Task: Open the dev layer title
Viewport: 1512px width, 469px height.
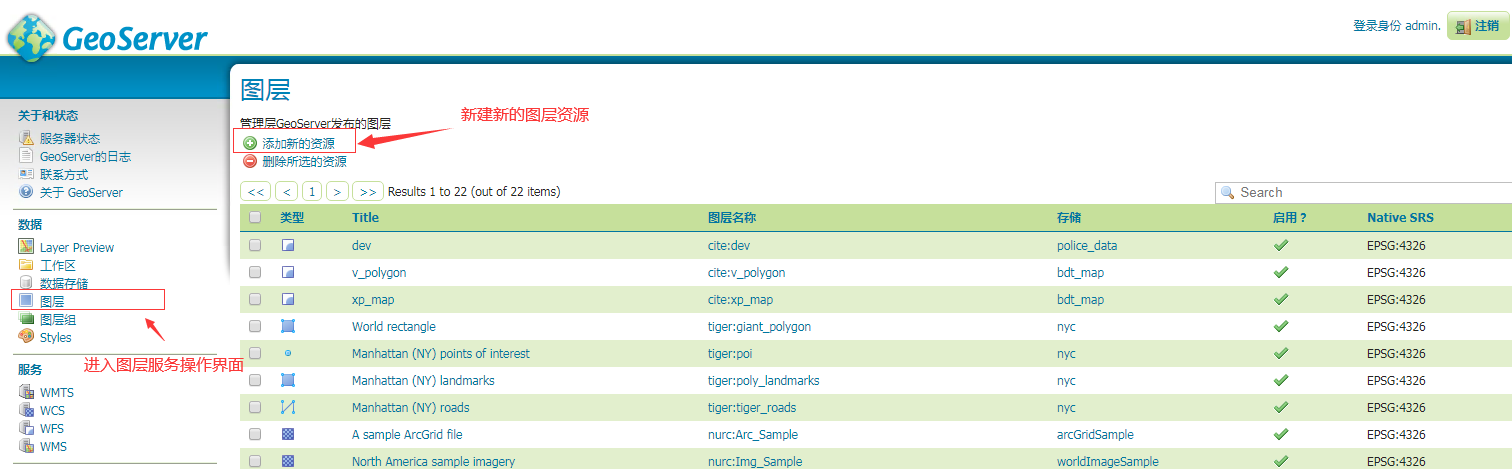Action: (361, 245)
